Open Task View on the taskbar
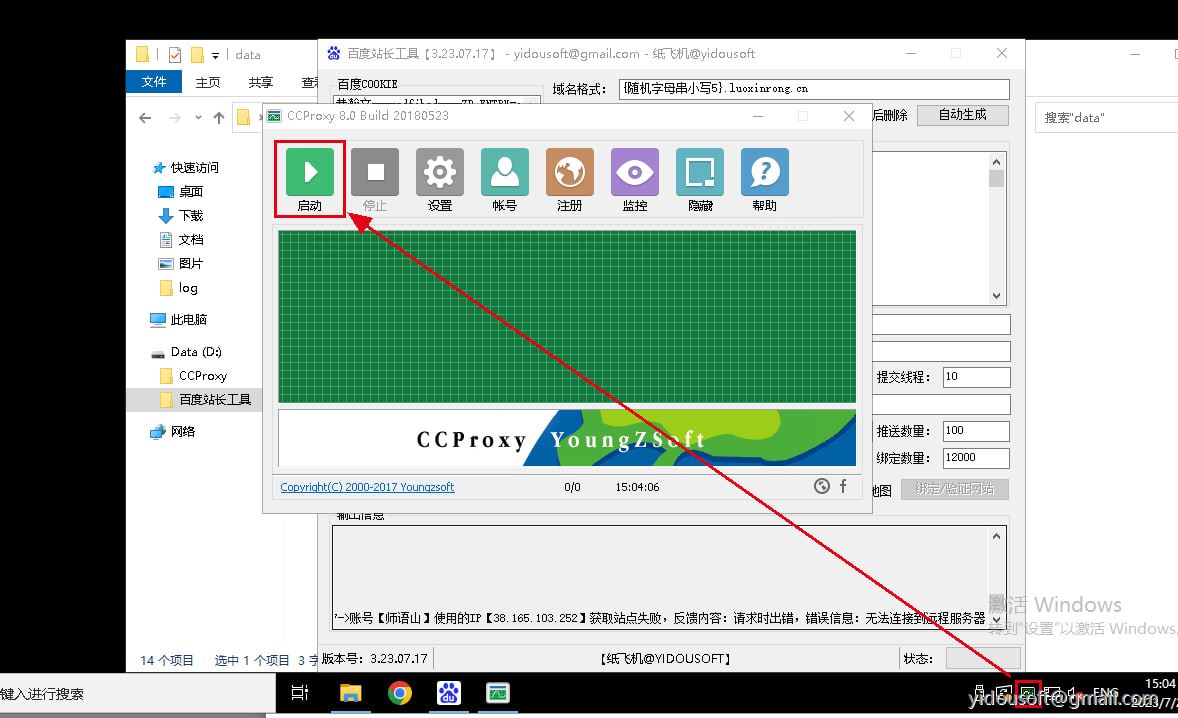This screenshot has height=718, width=1178. tap(300, 692)
